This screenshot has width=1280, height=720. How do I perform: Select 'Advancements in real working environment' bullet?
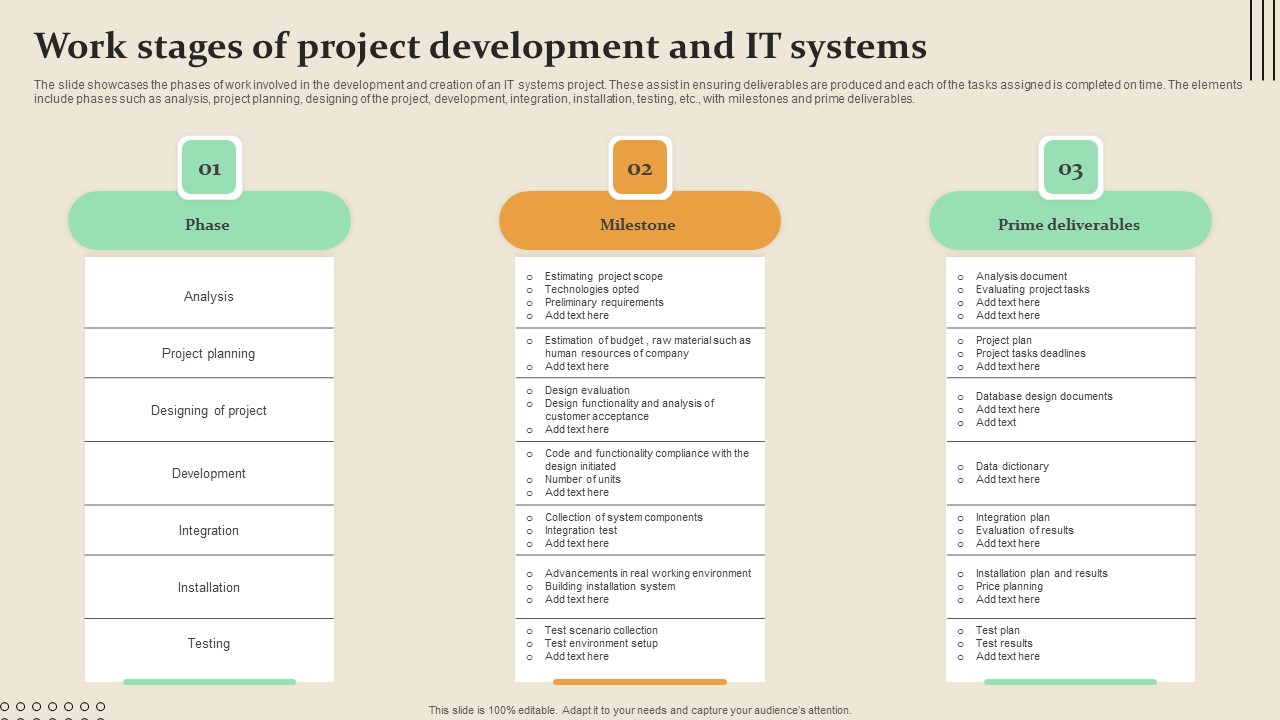tap(648, 573)
